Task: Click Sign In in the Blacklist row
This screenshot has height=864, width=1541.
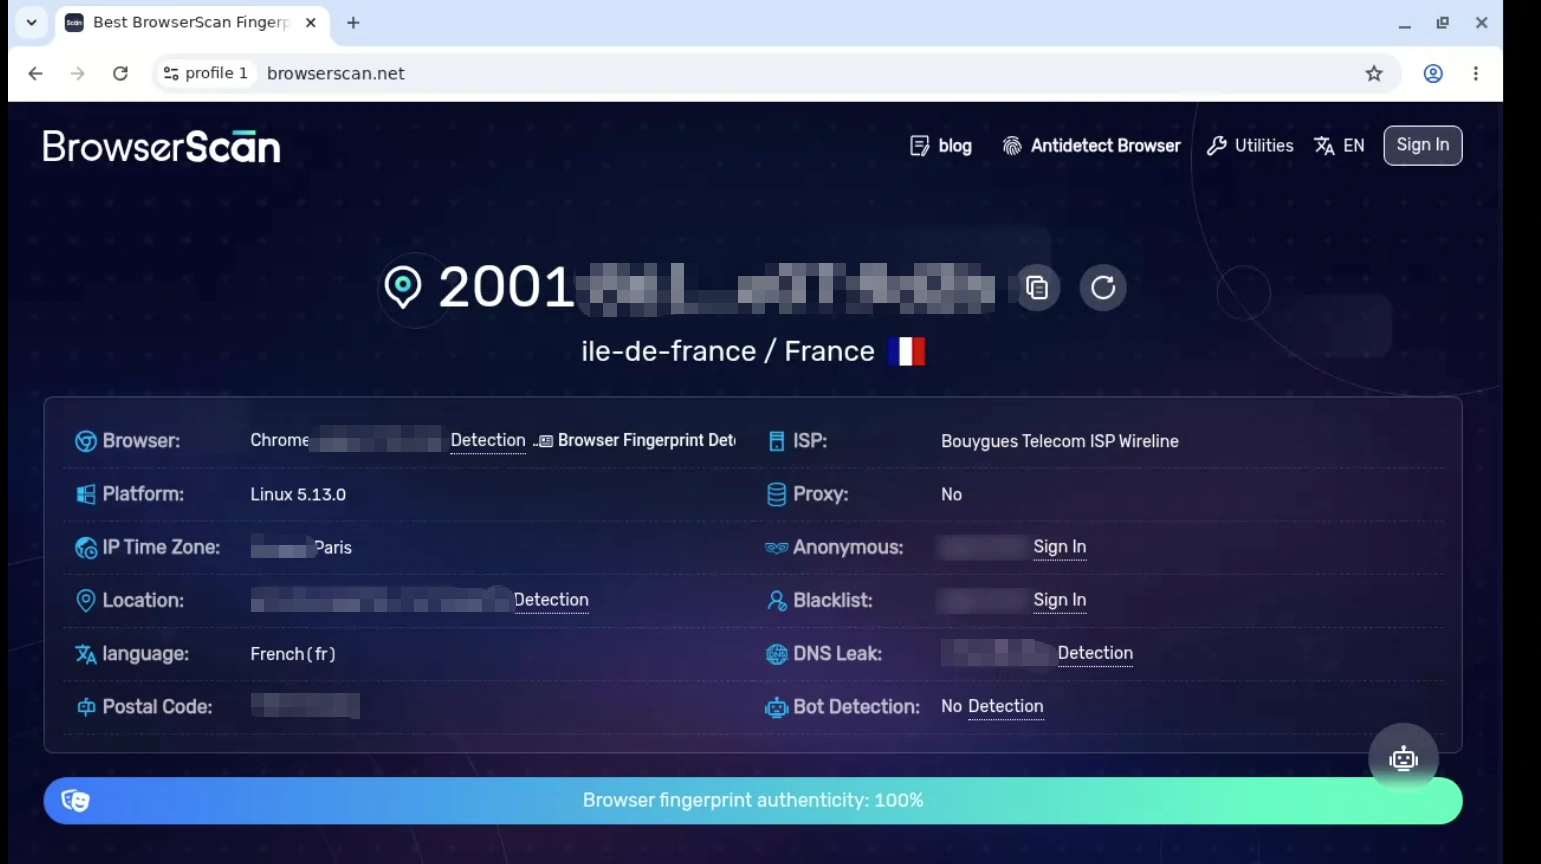Action: 1059,600
